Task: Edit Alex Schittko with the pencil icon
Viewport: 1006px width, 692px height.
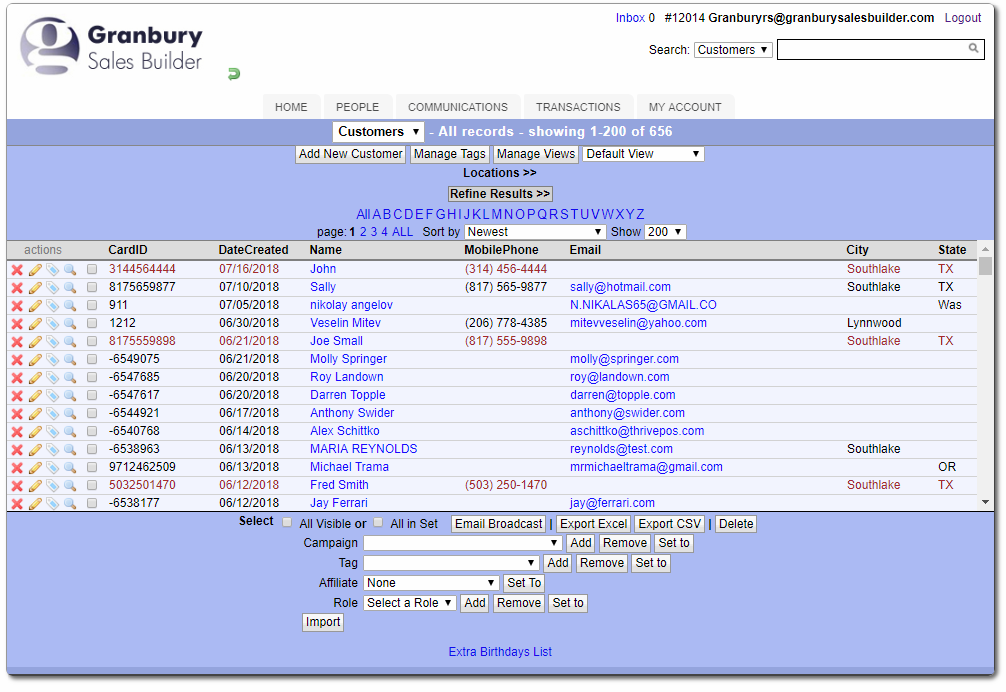Action: 35,432
